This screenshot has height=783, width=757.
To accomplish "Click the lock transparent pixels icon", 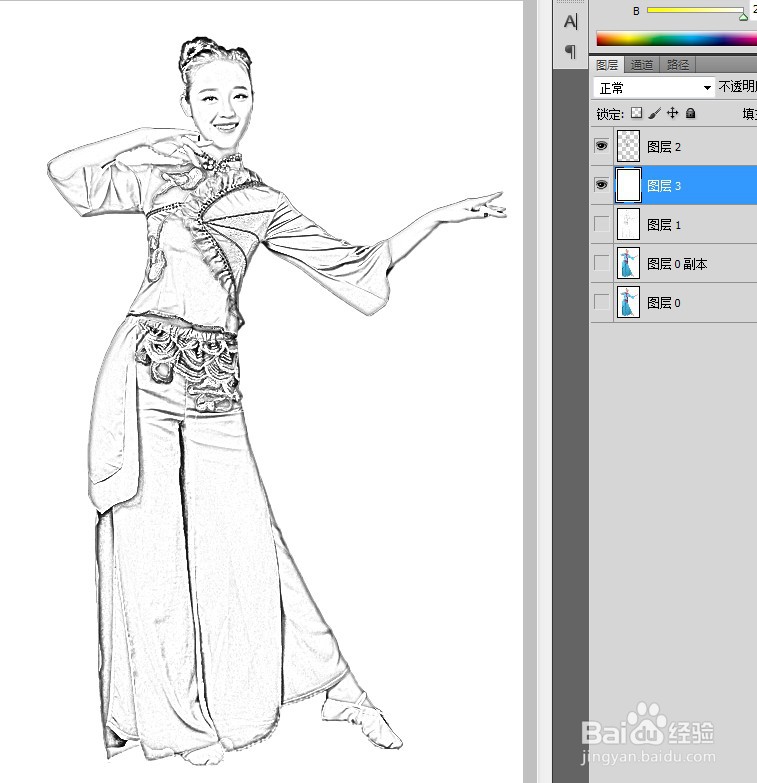I will click(x=636, y=113).
